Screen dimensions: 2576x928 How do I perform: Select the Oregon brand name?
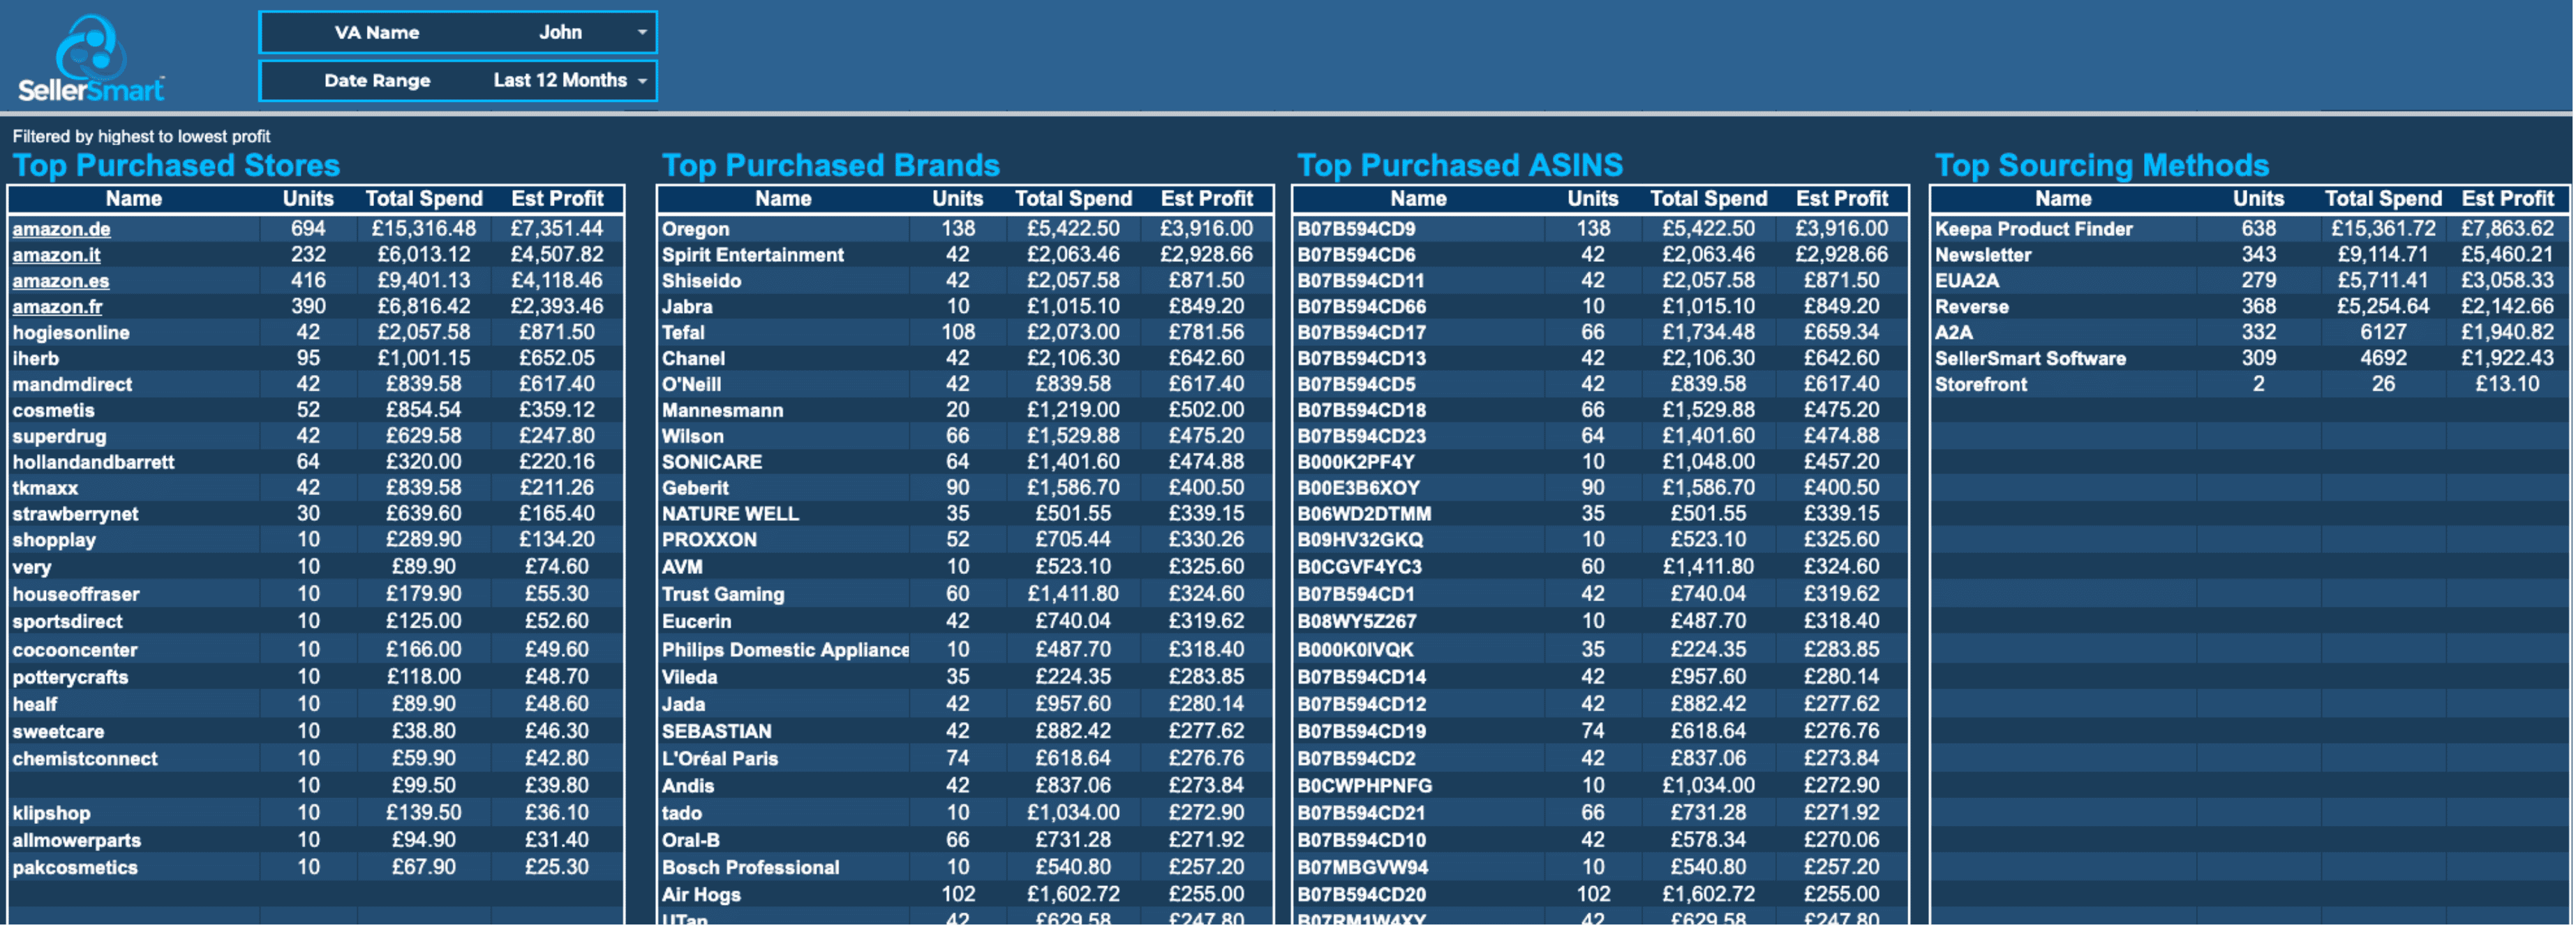tap(696, 229)
